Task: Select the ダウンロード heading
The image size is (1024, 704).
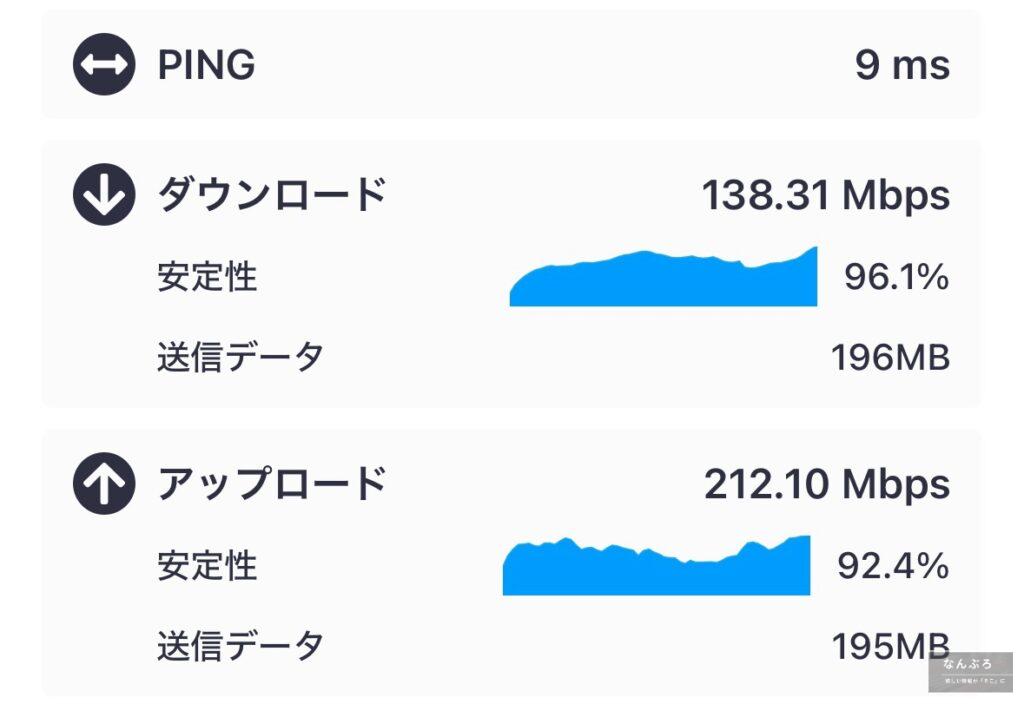Action: pos(272,195)
